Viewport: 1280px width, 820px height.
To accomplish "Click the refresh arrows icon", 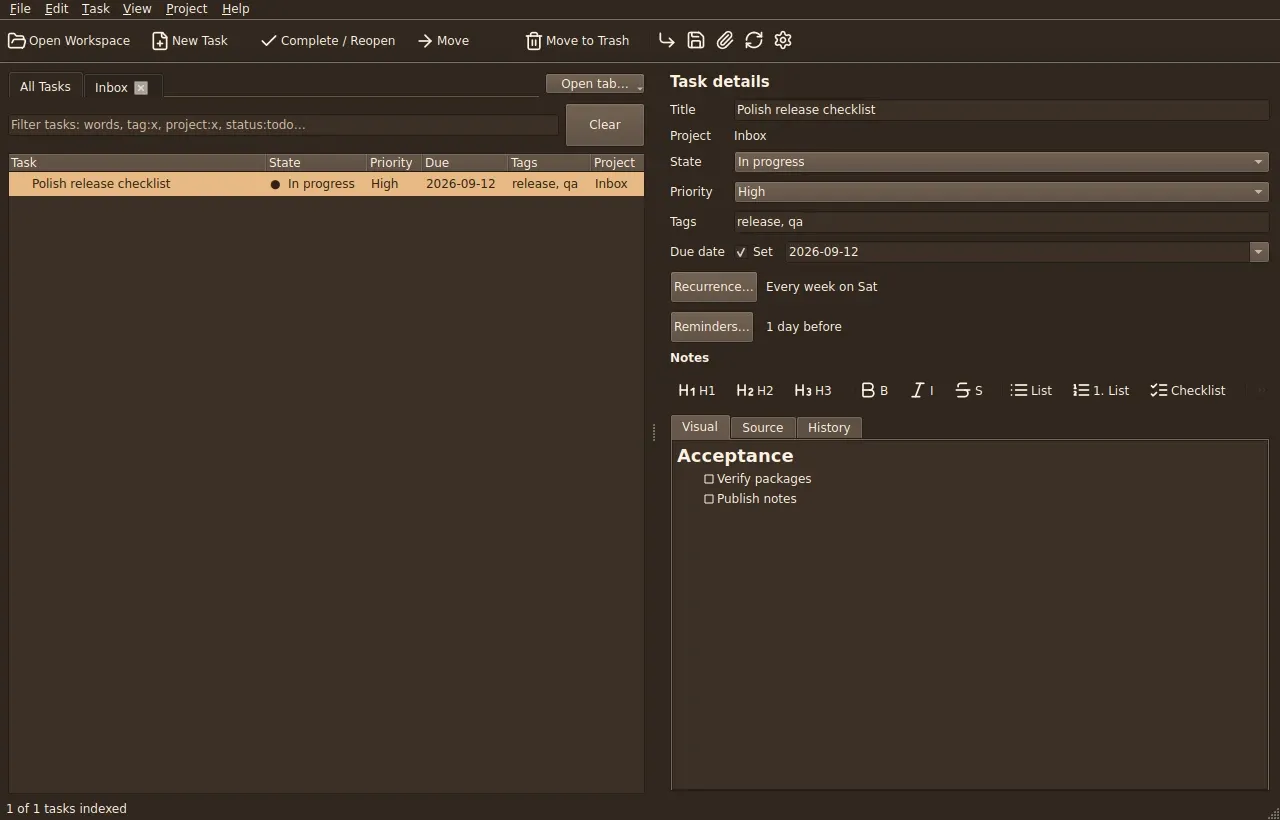I will click(x=754, y=41).
